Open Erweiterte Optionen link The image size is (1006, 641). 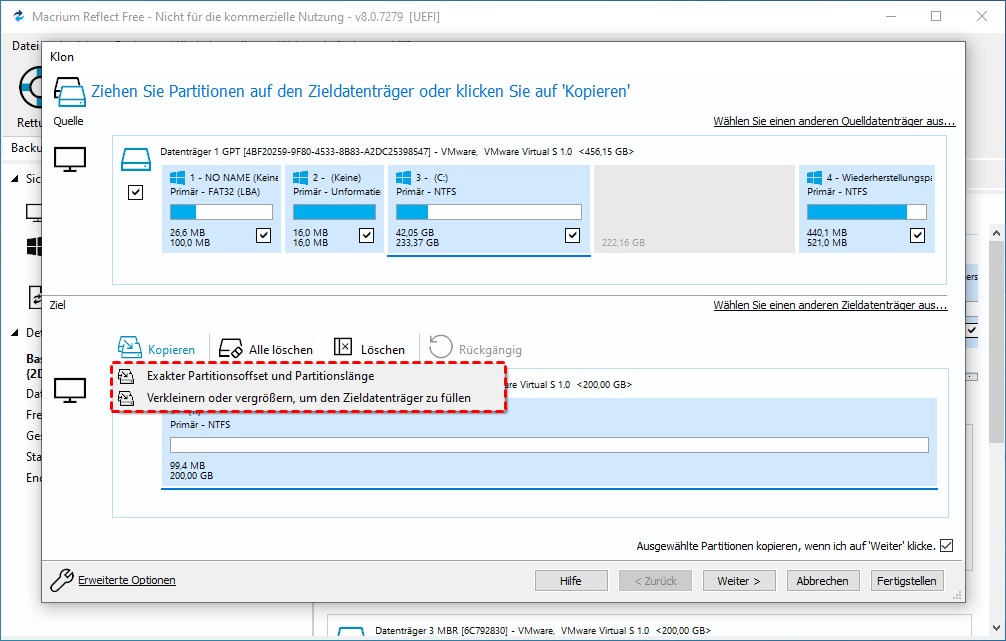[127, 580]
